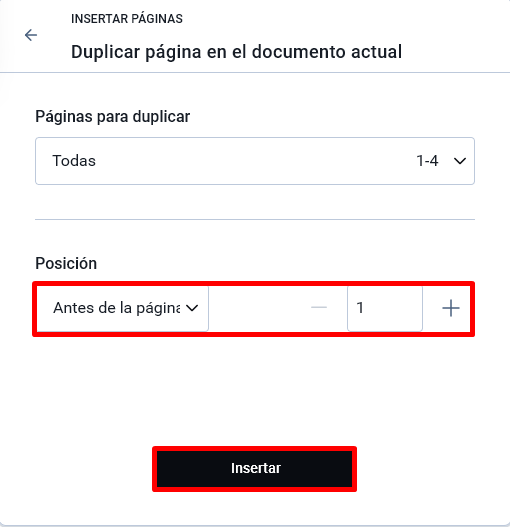Decrease page number with the minus icon
This screenshot has height=527, width=510.
(x=319, y=308)
